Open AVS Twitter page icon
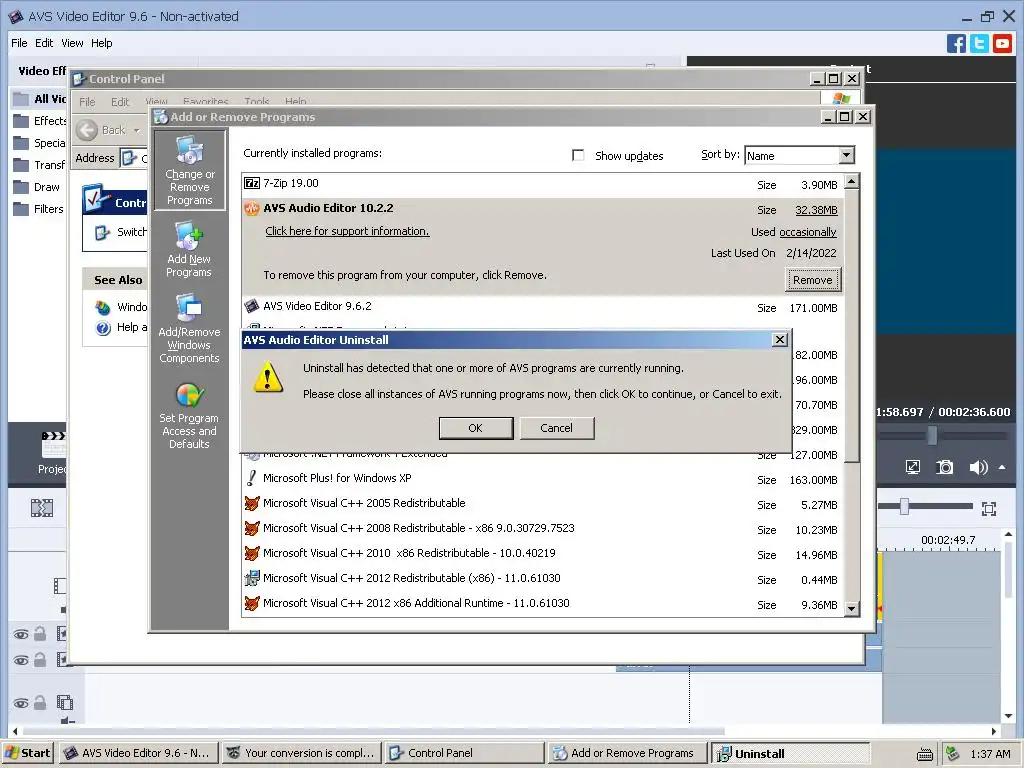This screenshot has width=1024, height=768. click(x=979, y=44)
